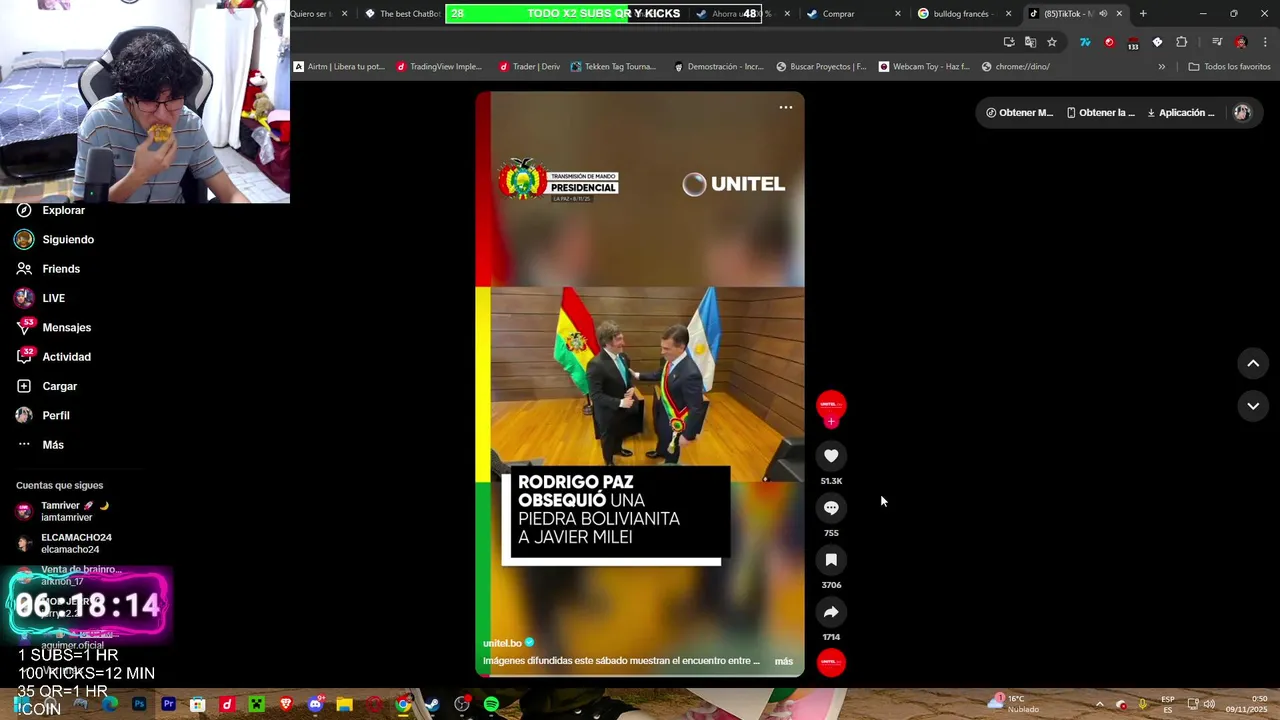Open the Trader | Deriv bookmark
The height and width of the screenshot is (720, 1280).
pos(530,67)
